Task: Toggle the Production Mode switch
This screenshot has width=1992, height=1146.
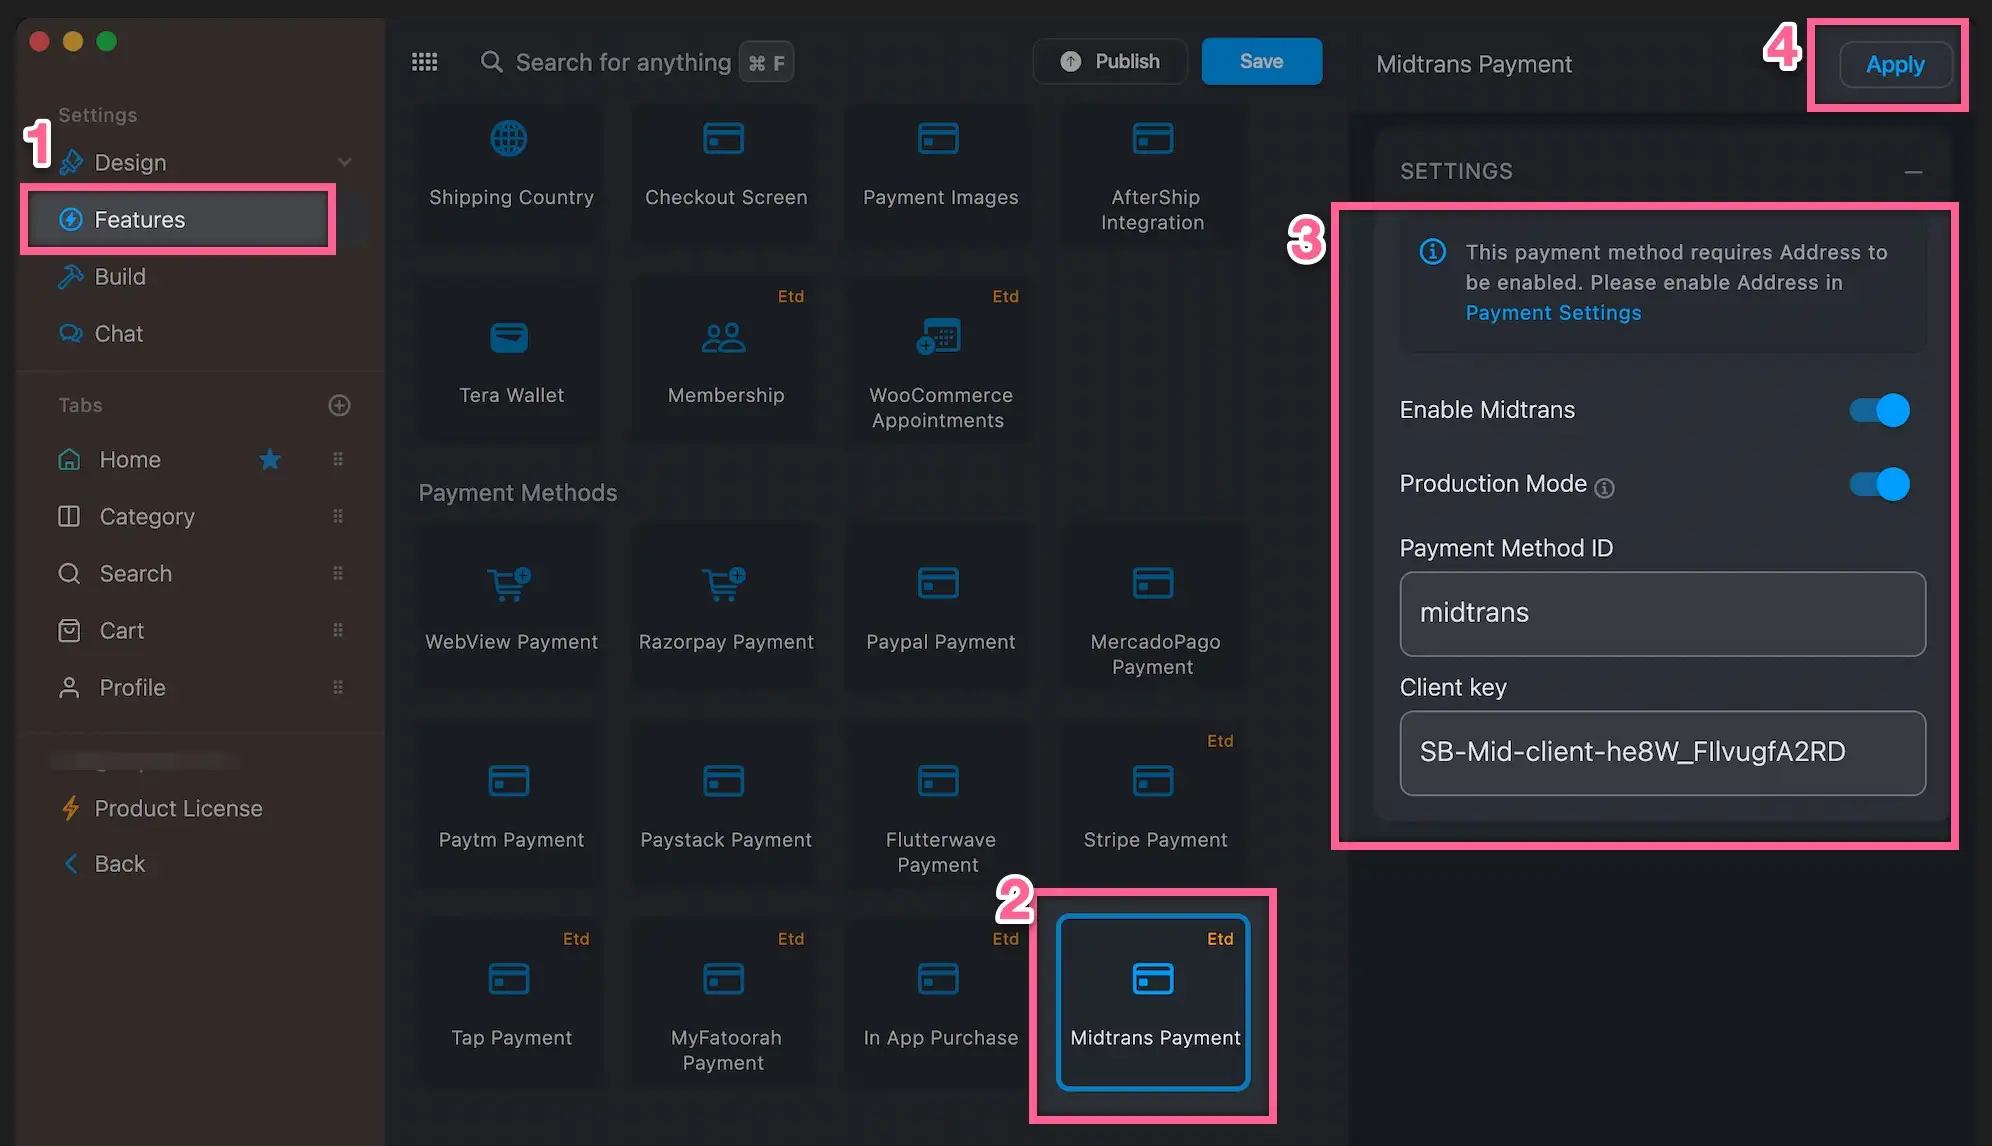Action: coord(1878,484)
